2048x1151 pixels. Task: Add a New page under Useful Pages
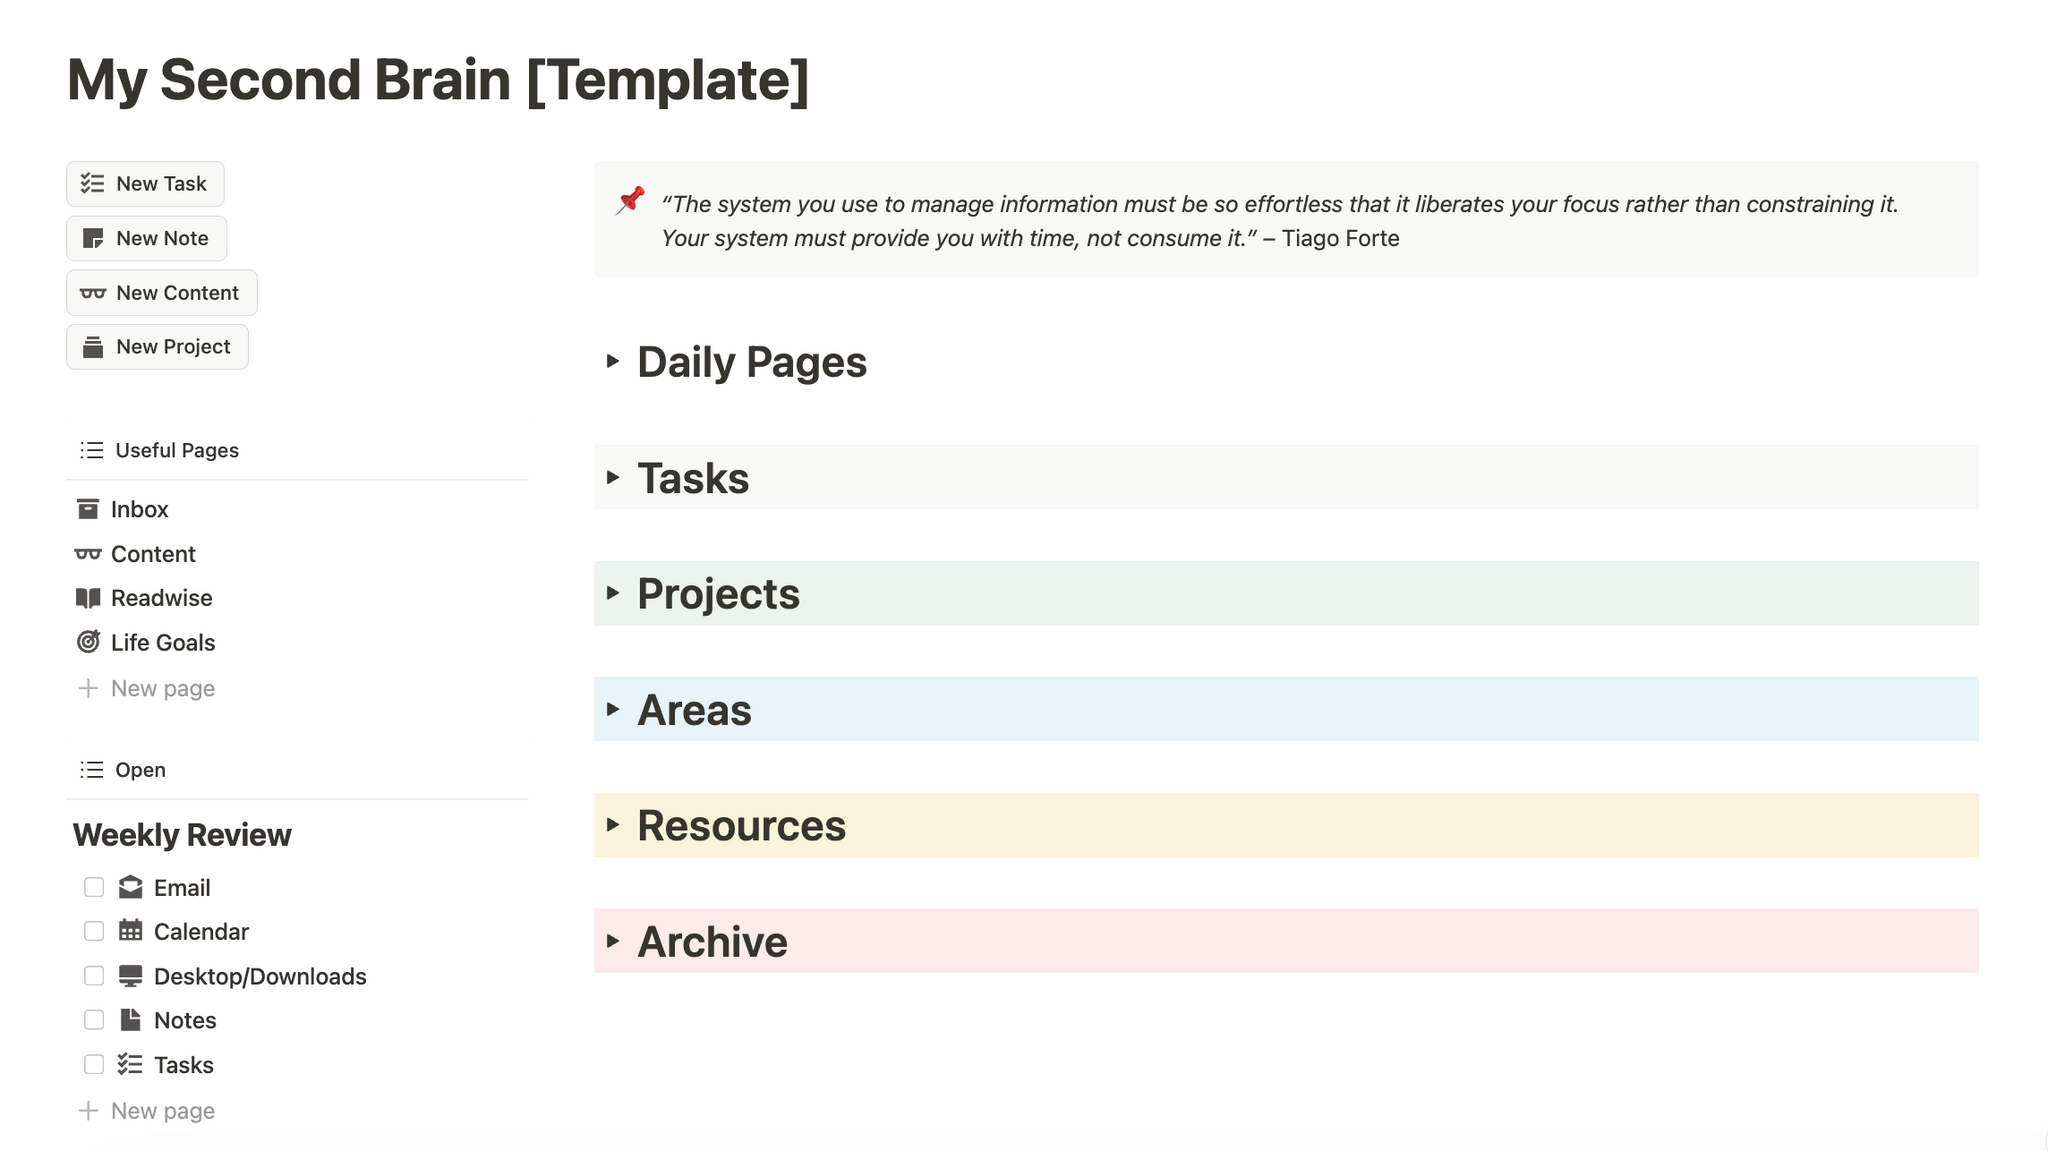click(146, 688)
